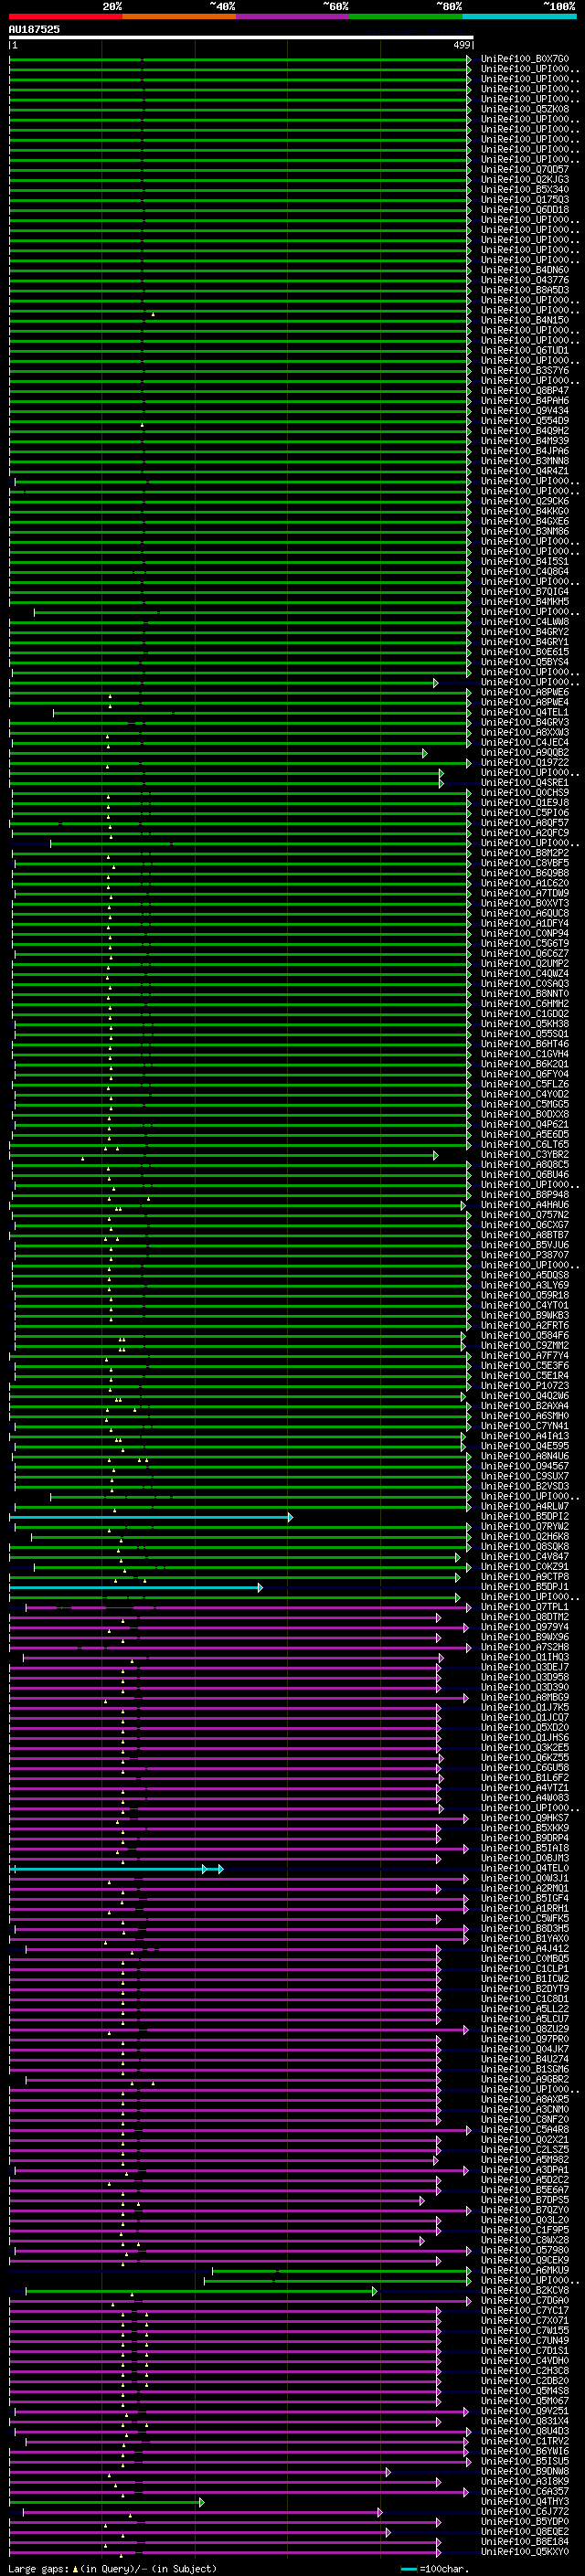The width and height of the screenshot is (585, 2576).
Task: Select hit label UniRef100_C0NP94
Action: pos(525,934)
